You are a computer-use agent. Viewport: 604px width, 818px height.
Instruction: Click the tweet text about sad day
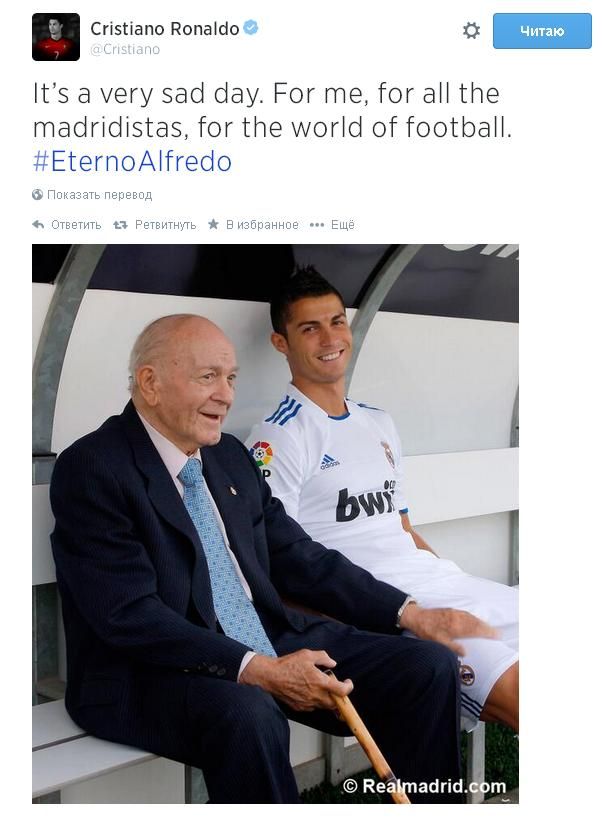tap(272, 111)
